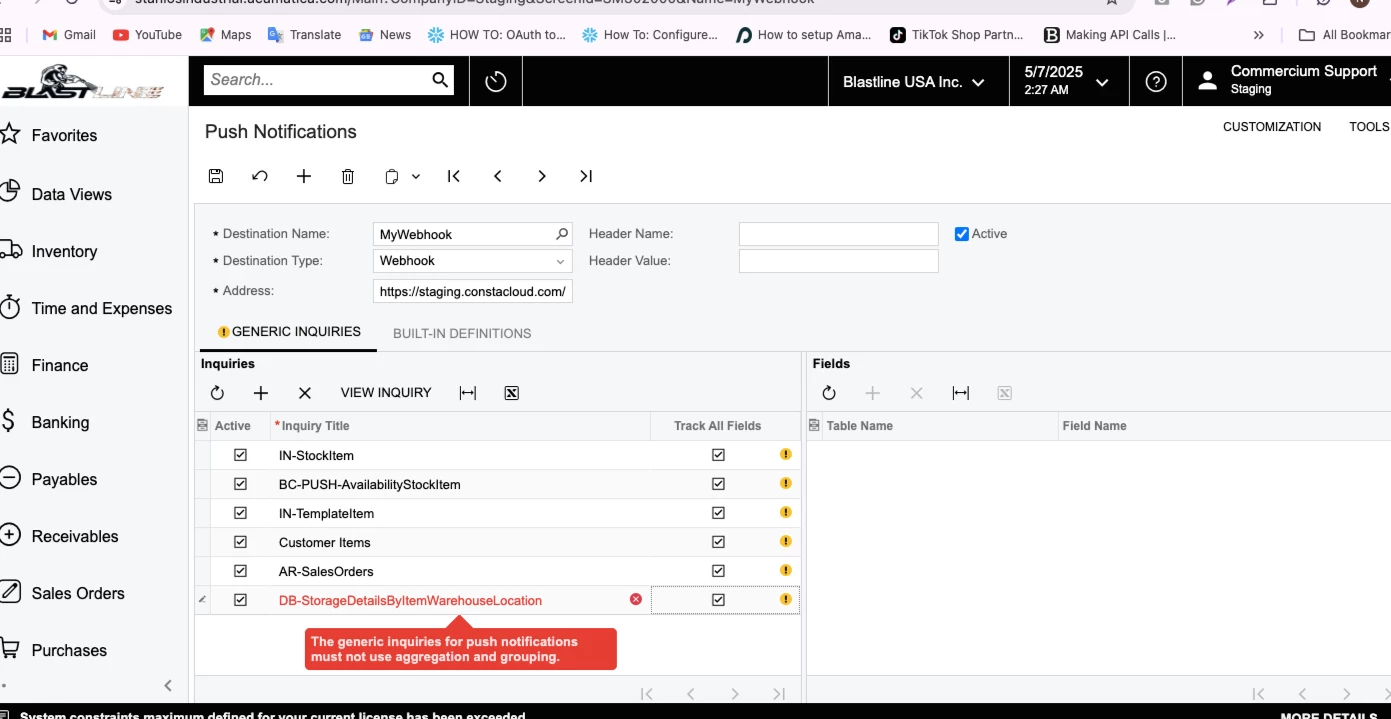This screenshot has height=719, width=1391.
Task: Switch to the Built-In Definitions tab
Action: point(462,333)
